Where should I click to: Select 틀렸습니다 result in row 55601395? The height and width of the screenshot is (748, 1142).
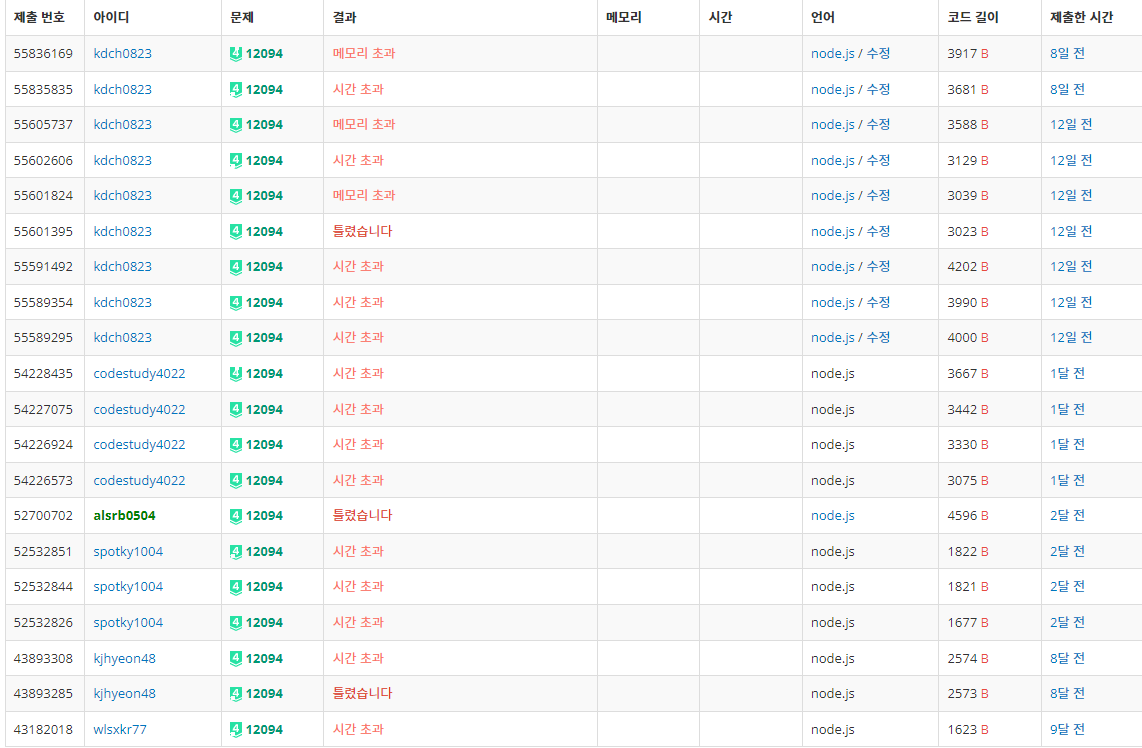pos(362,231)
